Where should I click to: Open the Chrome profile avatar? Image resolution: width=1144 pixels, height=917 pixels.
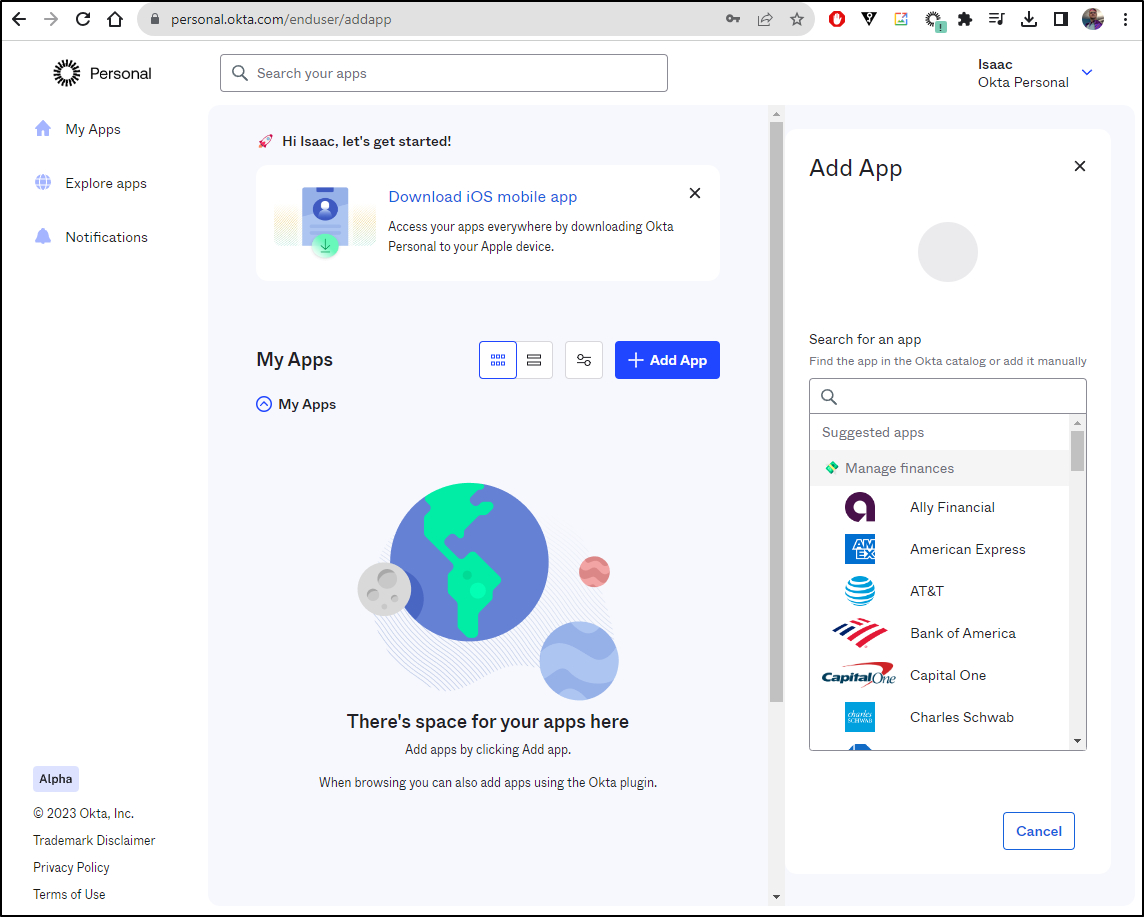[x=1092, y=20]
